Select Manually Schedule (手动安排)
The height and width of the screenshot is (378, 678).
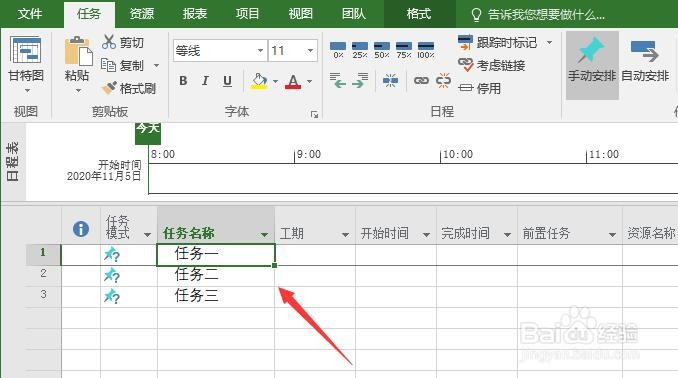[592, 65]
